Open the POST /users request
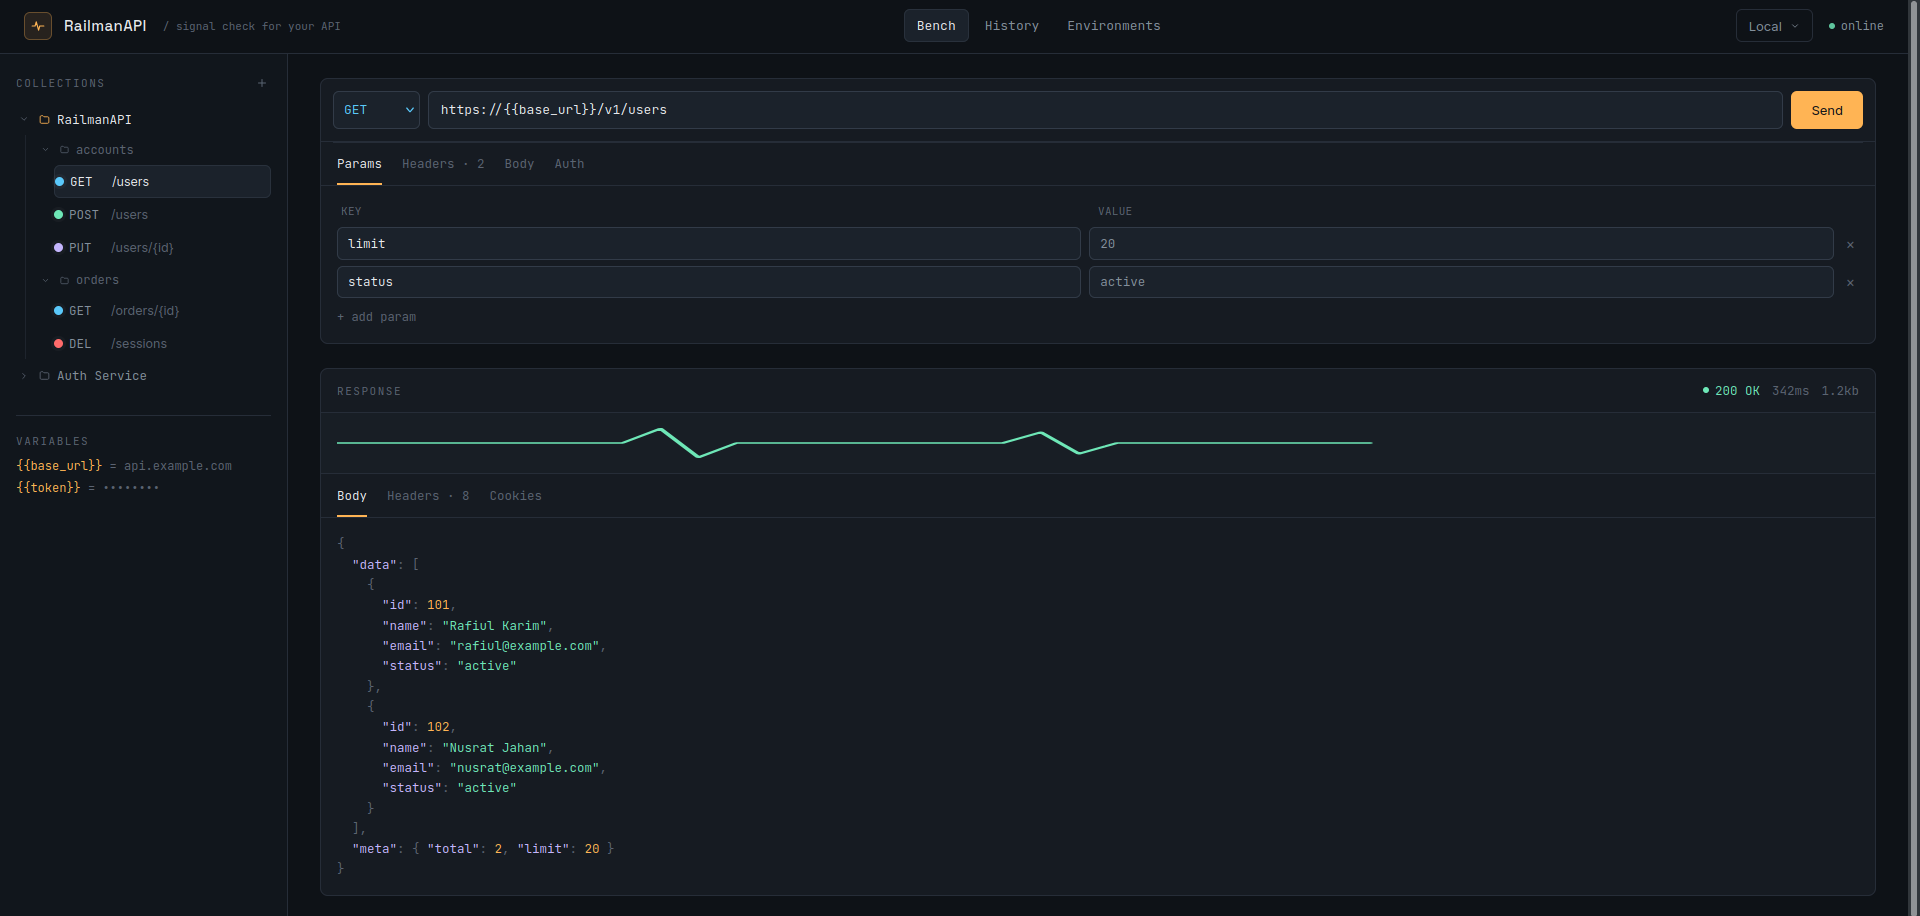 pyautogui.click(x=162, y=215)
